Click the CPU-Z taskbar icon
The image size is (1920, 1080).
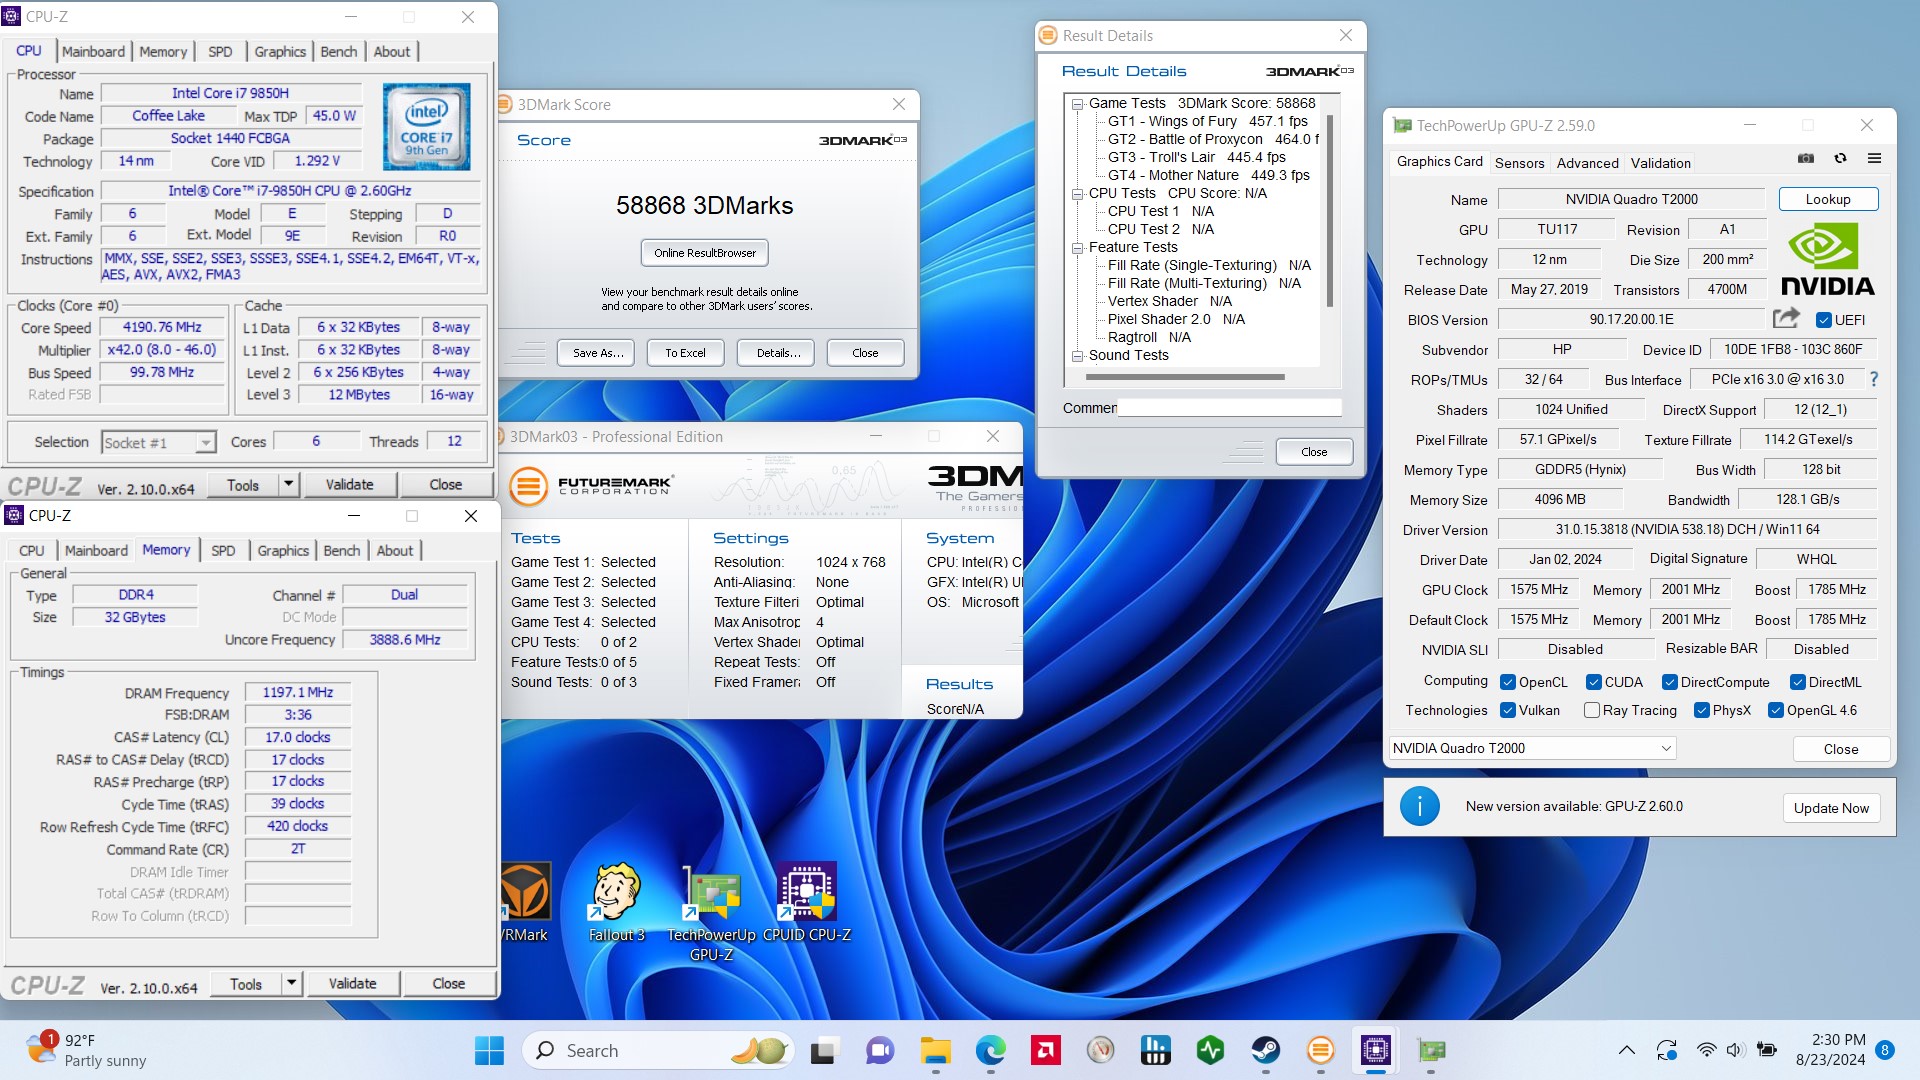pyautogui.click(x=1376, y=1050)
